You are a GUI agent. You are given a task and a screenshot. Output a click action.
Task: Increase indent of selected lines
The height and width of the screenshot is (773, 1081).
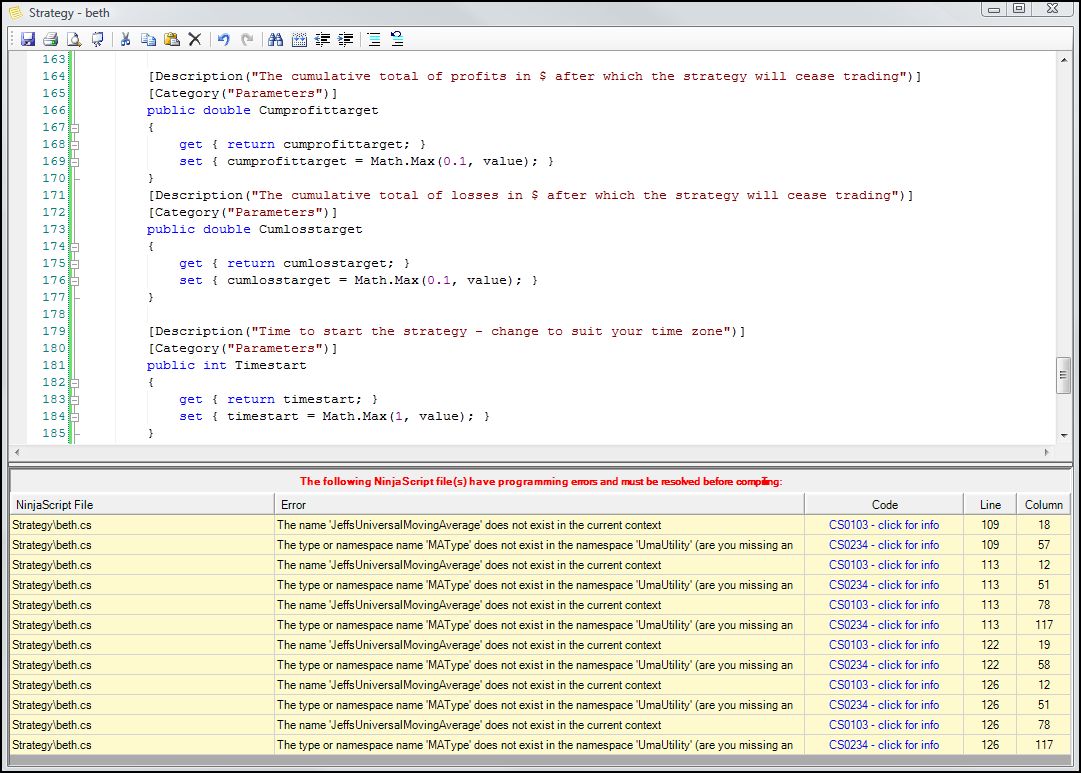(x=346, y=39)
